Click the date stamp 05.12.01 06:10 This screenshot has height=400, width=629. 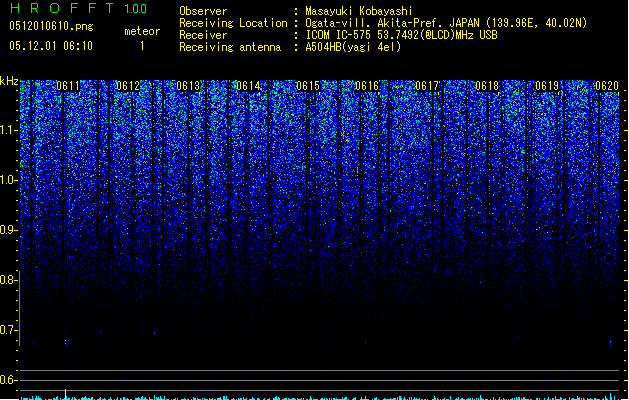[51, 46]
